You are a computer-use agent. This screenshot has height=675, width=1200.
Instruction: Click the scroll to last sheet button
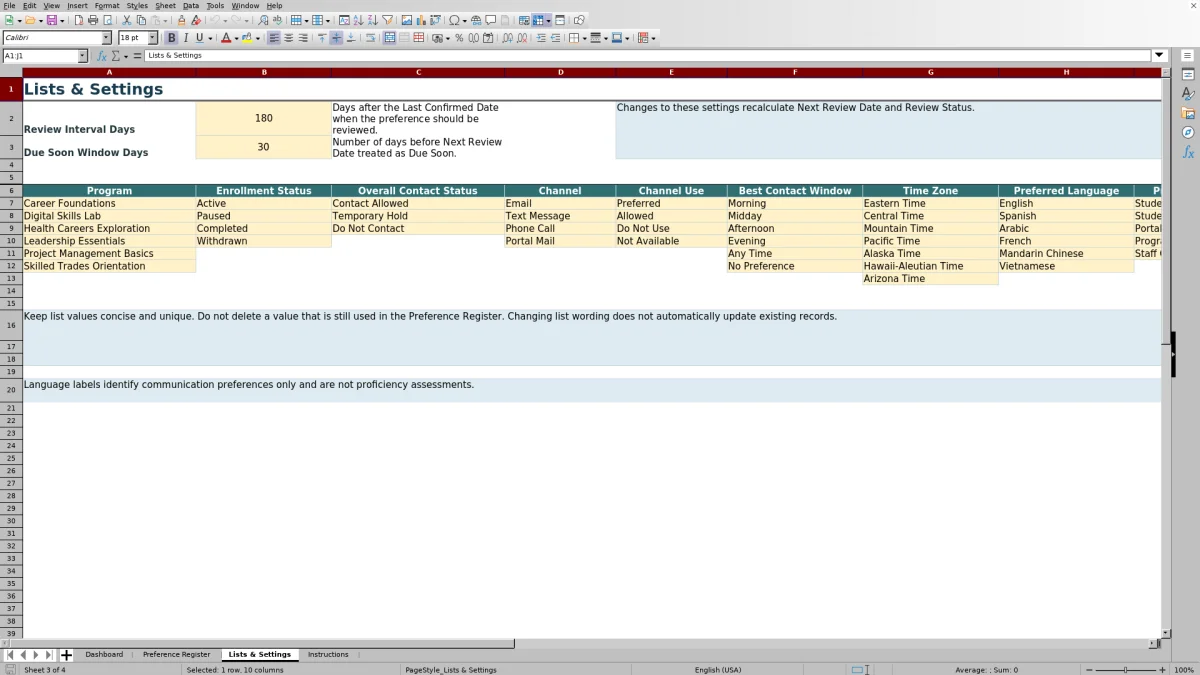click(x=49, y=655)
